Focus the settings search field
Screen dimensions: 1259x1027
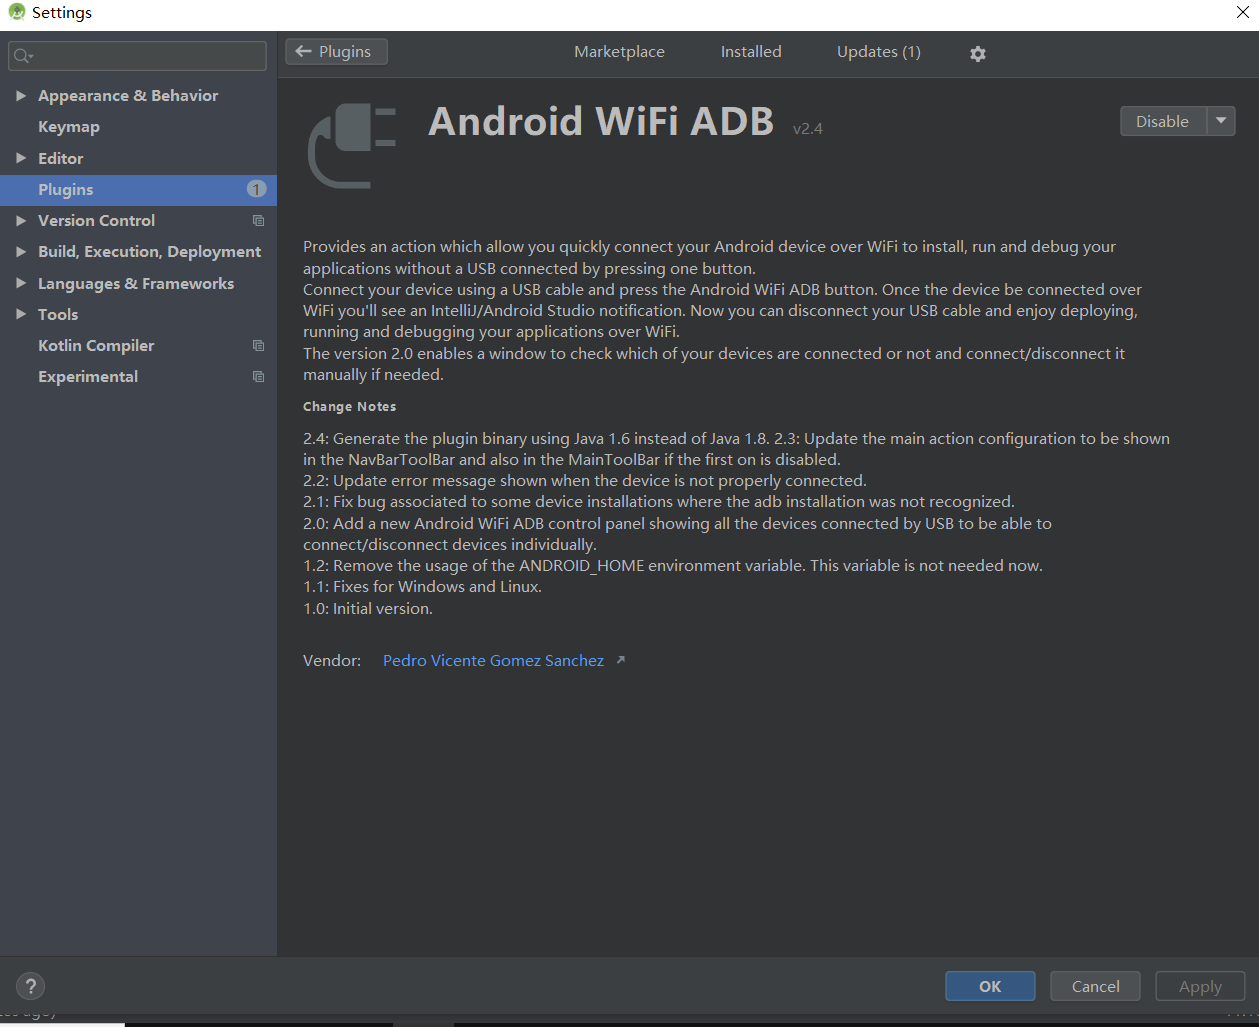click(x=138, y=56)
